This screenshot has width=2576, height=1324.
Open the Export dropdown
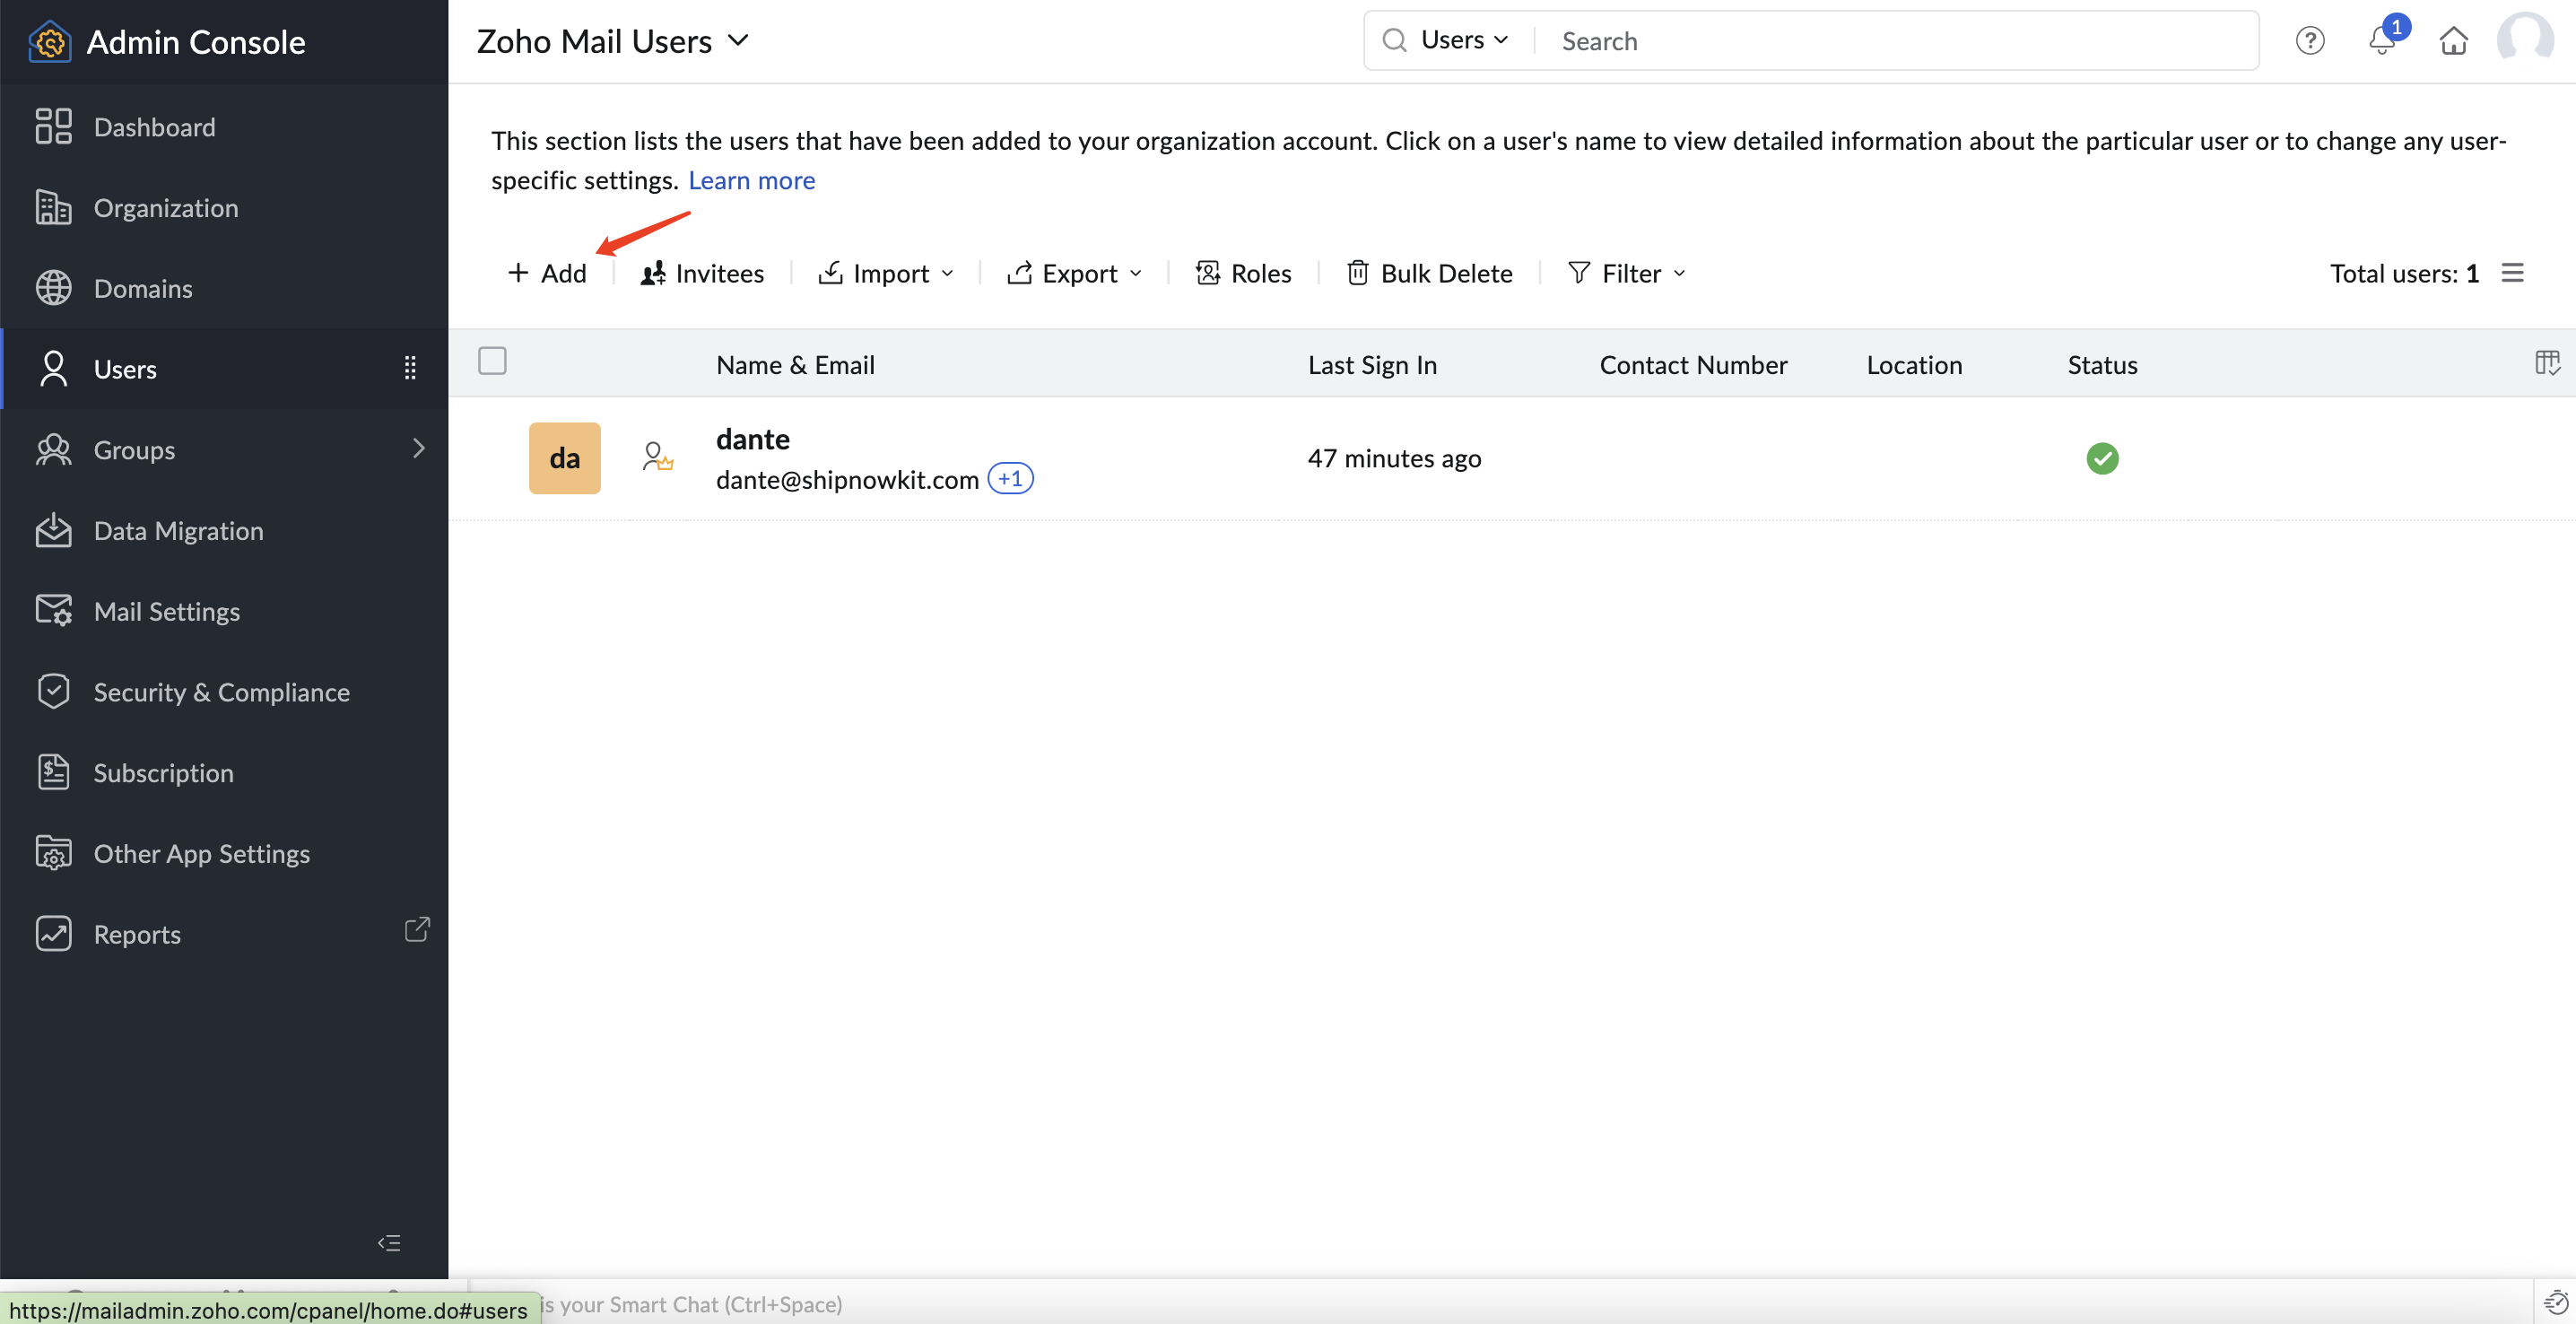coord(1075,273)
